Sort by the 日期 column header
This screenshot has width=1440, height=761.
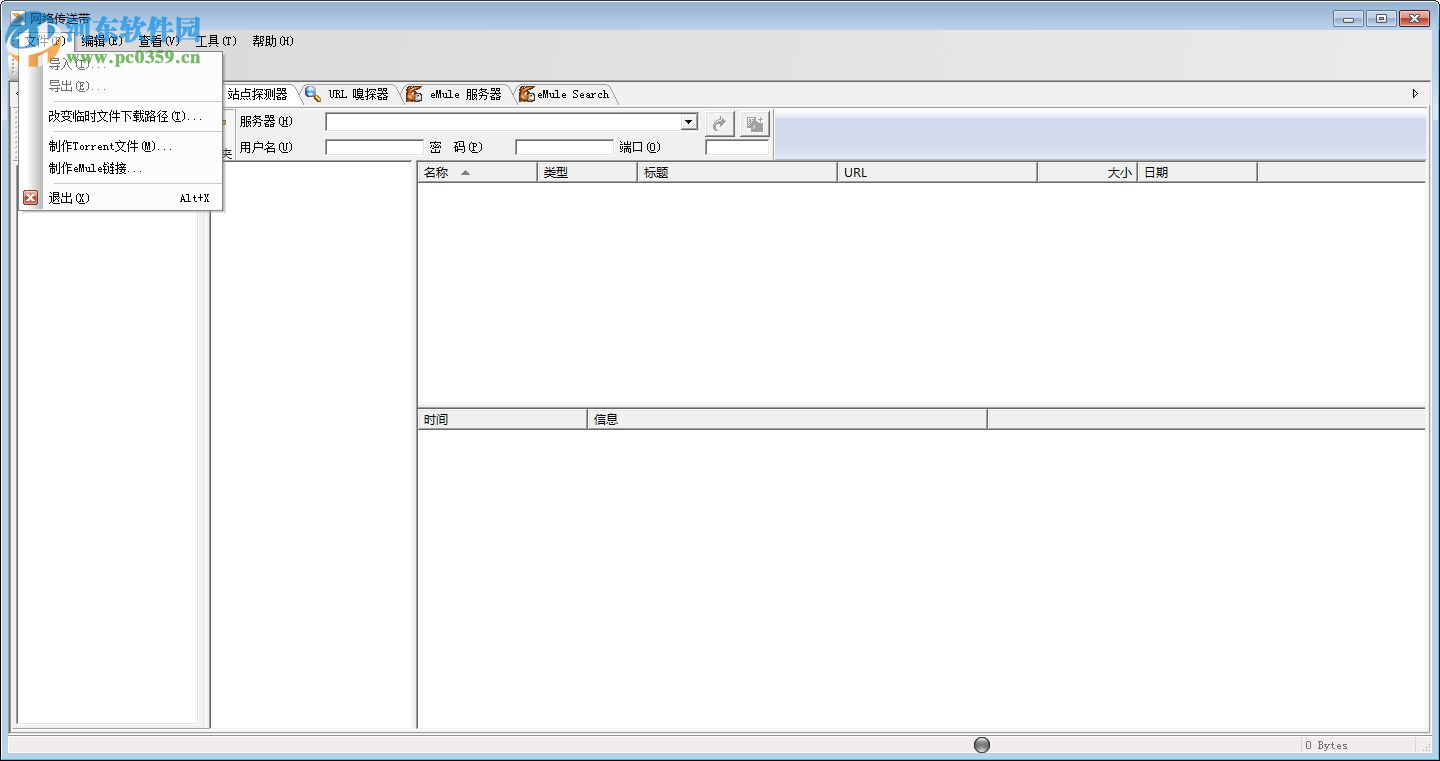click(x=1197, y=172)
